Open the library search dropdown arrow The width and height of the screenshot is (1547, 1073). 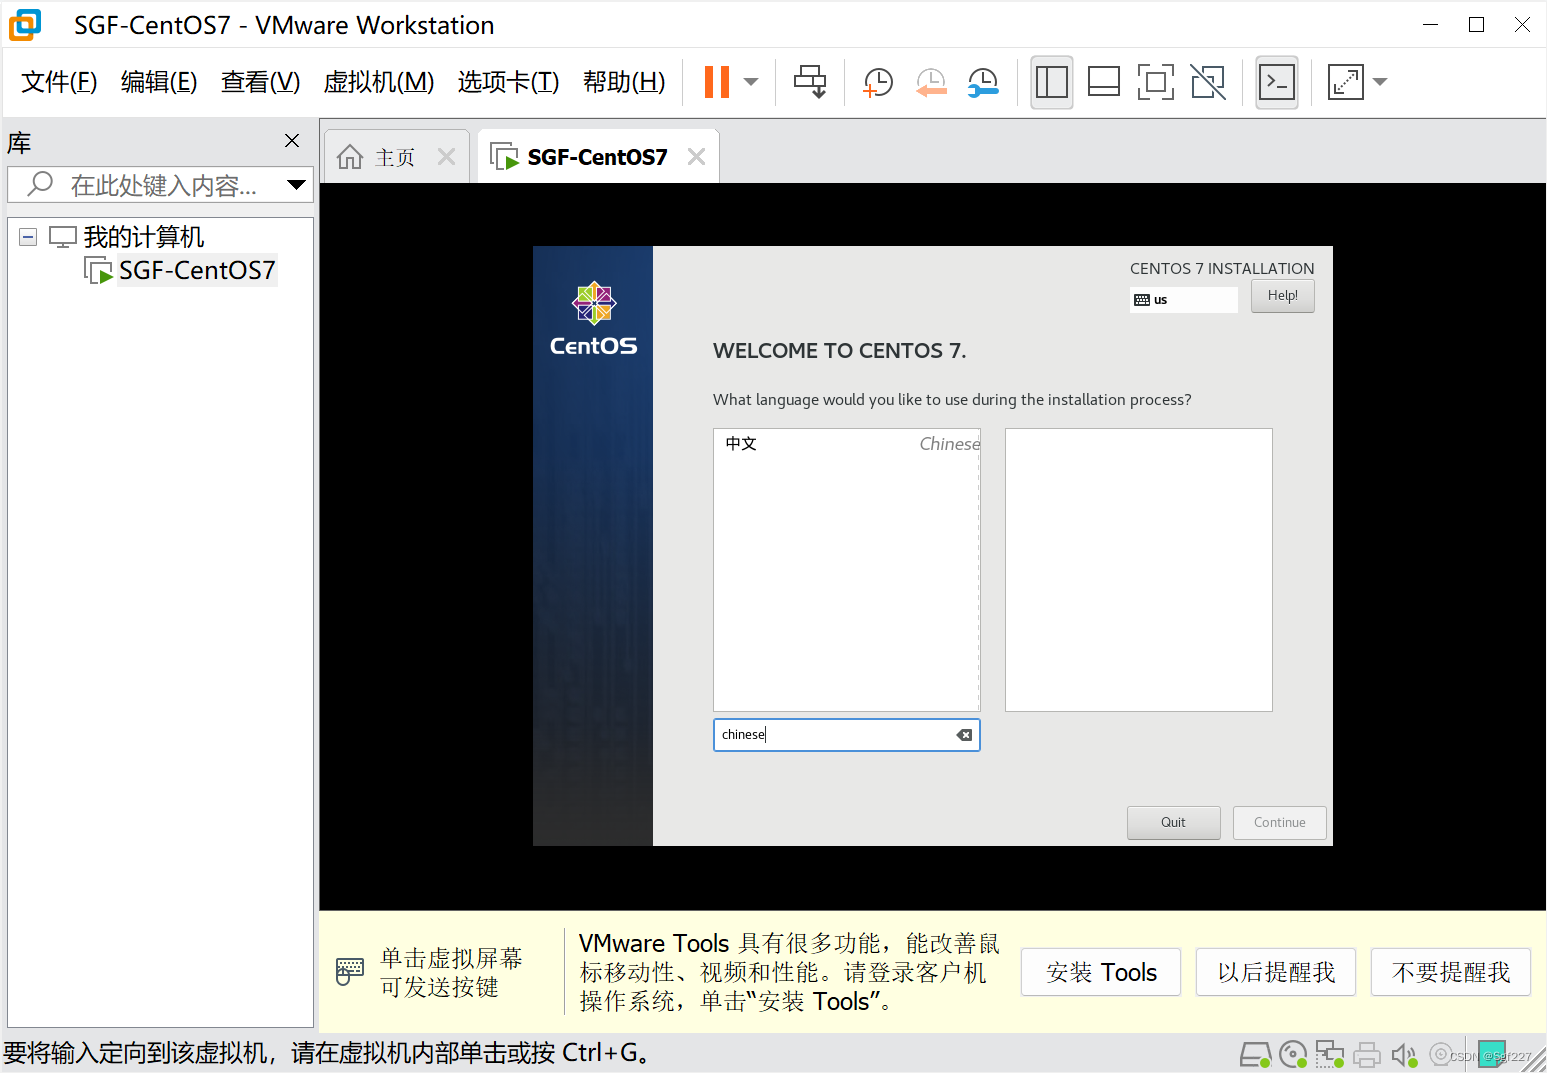(x=297, y=185)
